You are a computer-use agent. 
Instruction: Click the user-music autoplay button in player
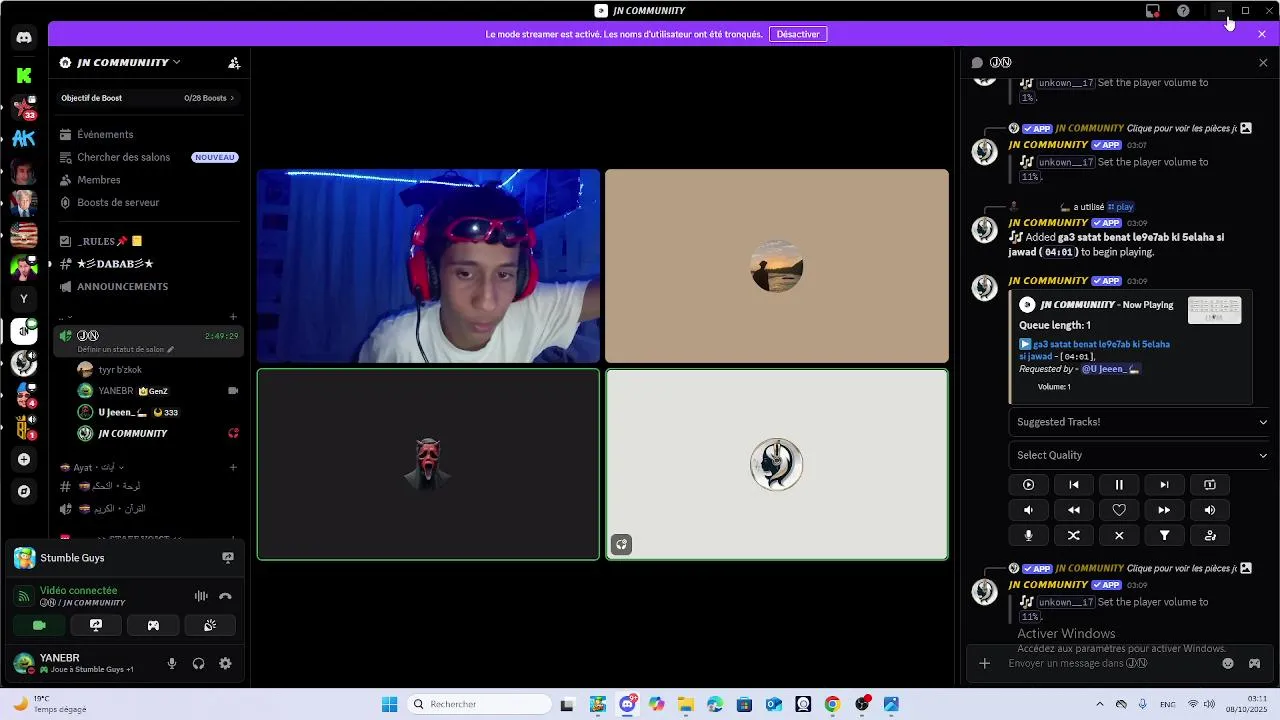(x=1210, y=536)
